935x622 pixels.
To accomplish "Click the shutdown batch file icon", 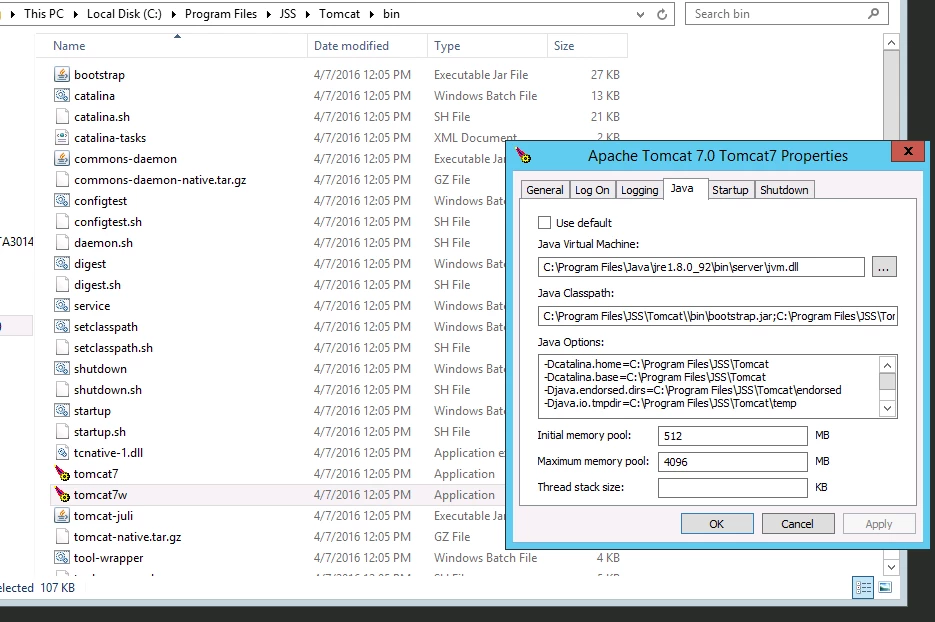I will 62,369.
